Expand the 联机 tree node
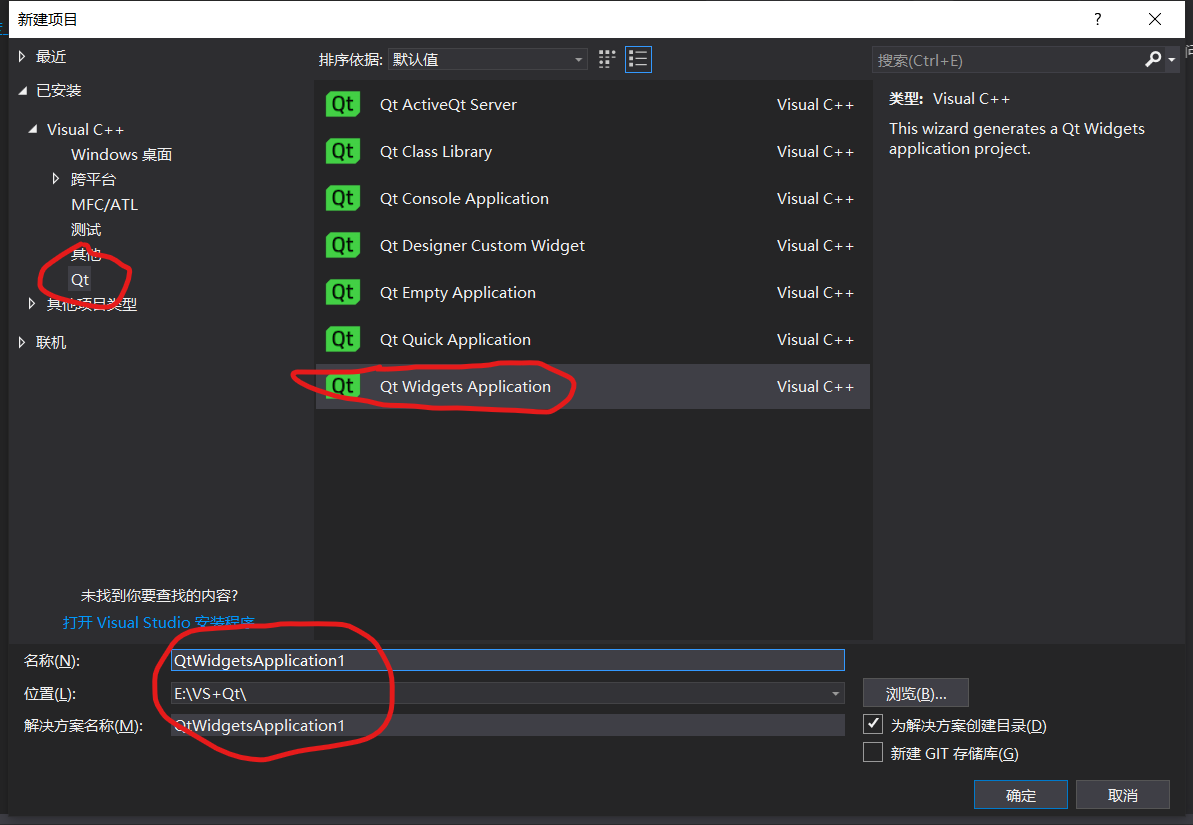This screenshot has width=1193, height=825. click(22, 342)
